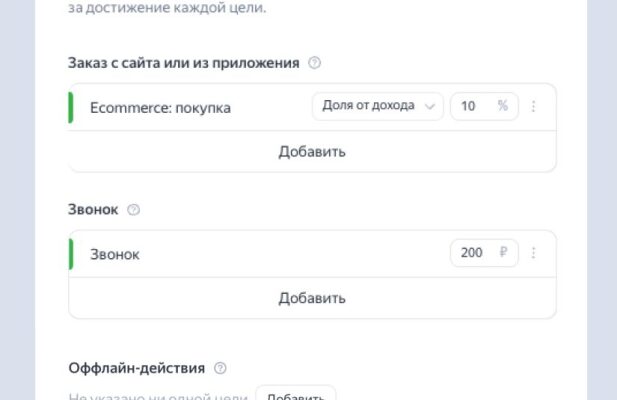
Task: Click the percent sign in Ecommerce value field
Action: [503, 107]
